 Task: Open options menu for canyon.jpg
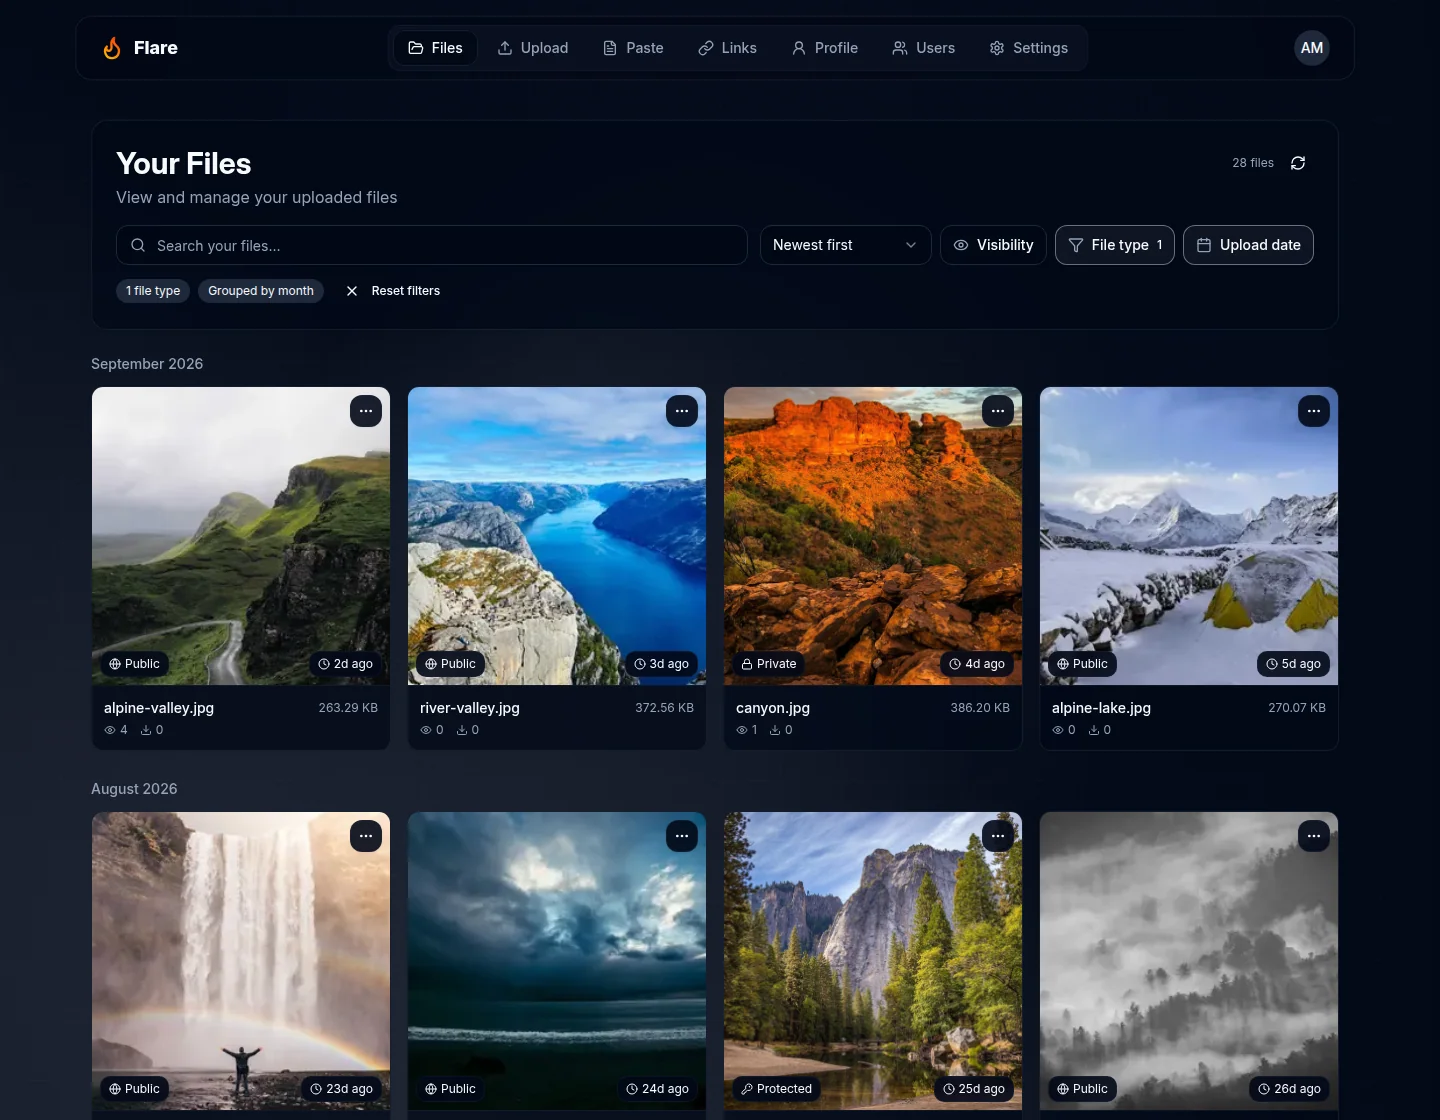point(998,411)
